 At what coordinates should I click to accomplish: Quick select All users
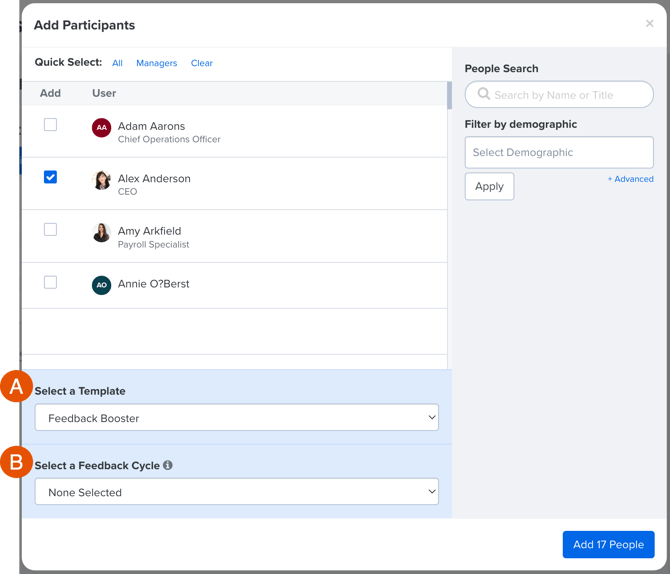tap(117, 63)
